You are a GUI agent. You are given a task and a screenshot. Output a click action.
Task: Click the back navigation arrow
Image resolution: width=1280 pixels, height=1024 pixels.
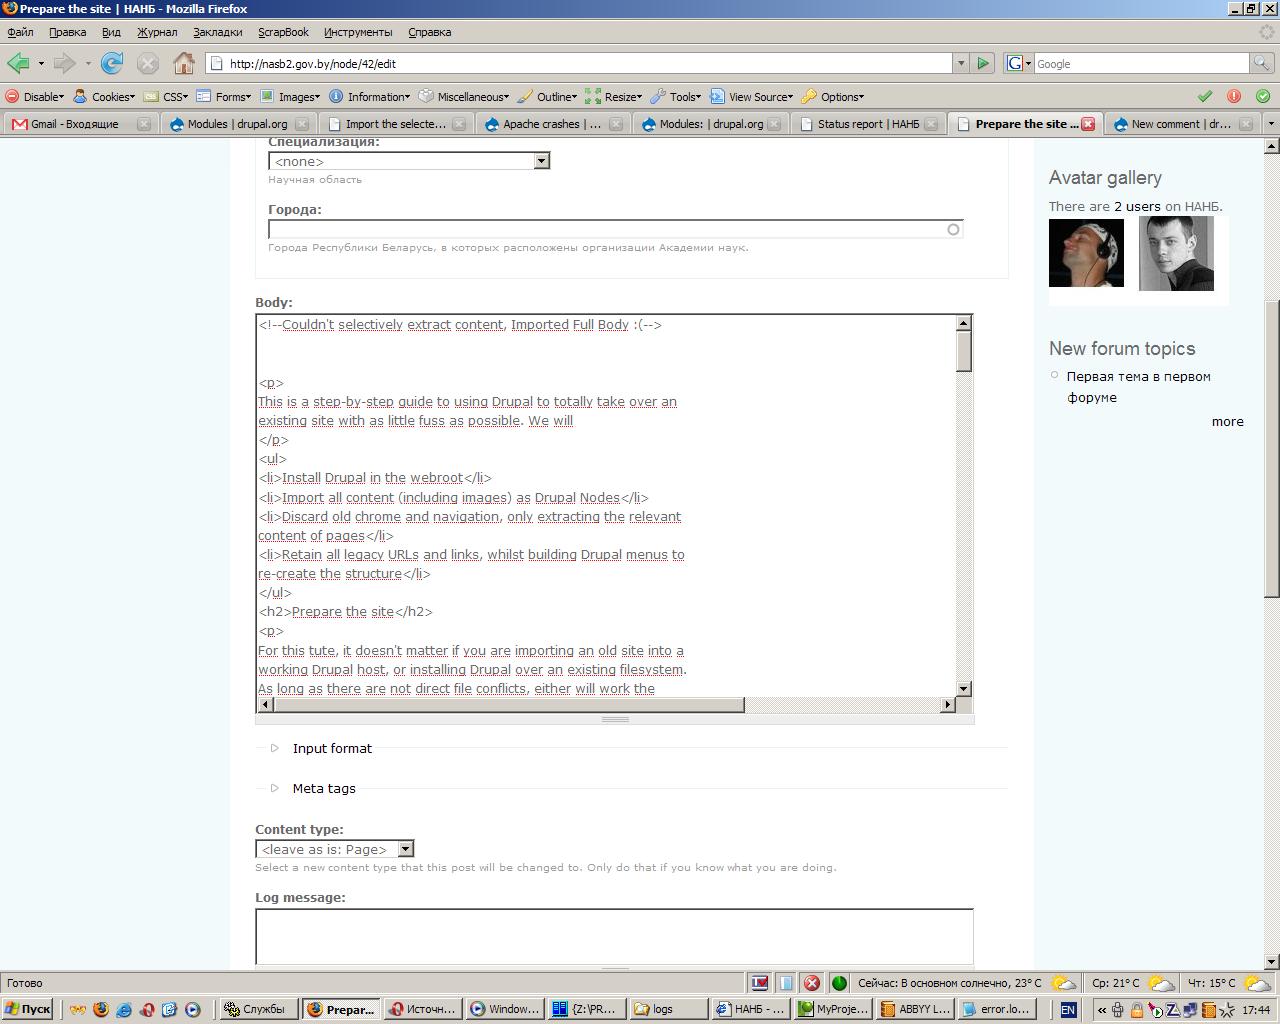(x=18, y=63)
